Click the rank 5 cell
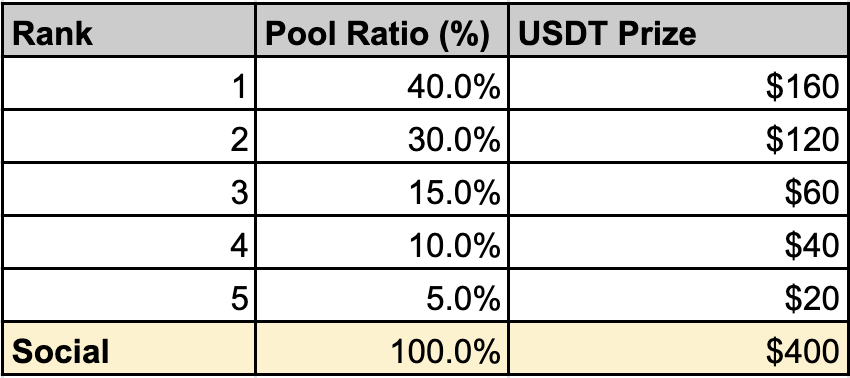This screenshot has width=850, height=378. (129, 294)
